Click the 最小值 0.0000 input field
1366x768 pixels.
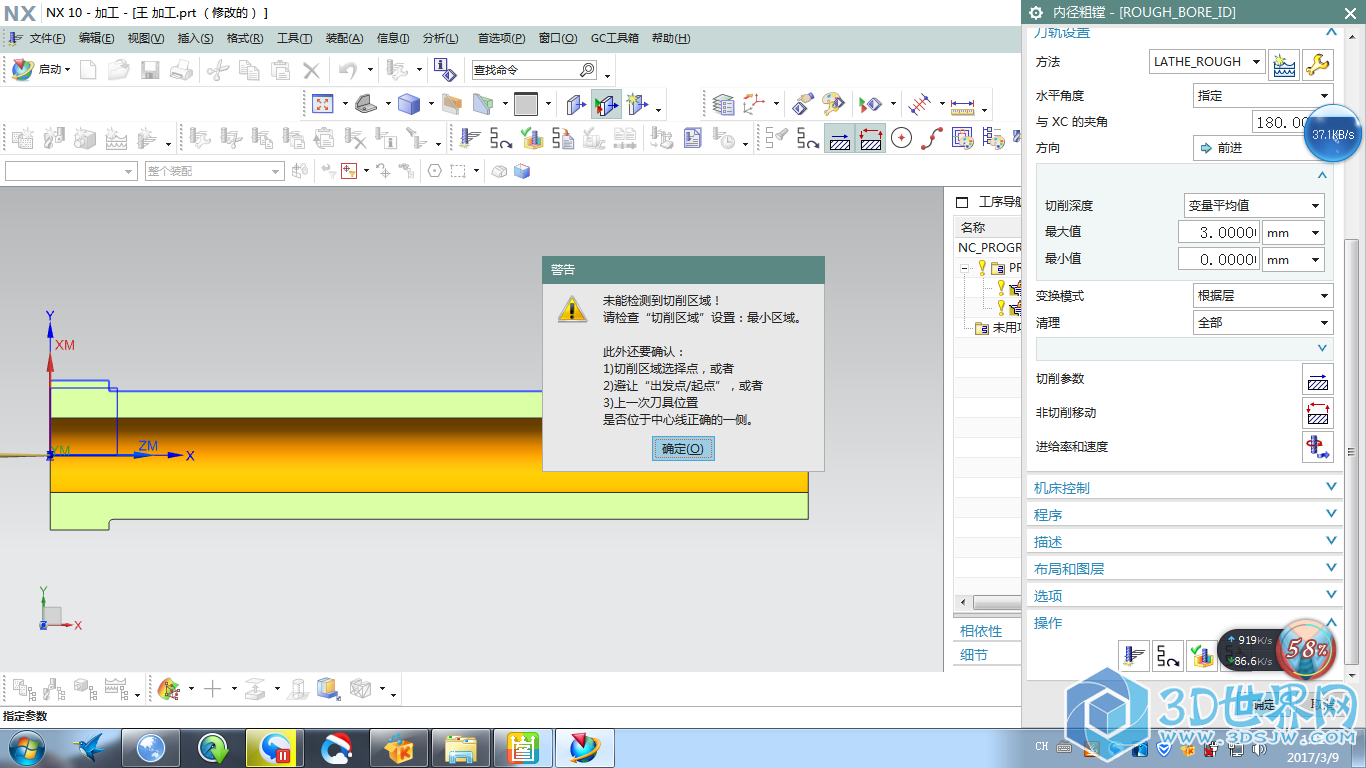1218,260
